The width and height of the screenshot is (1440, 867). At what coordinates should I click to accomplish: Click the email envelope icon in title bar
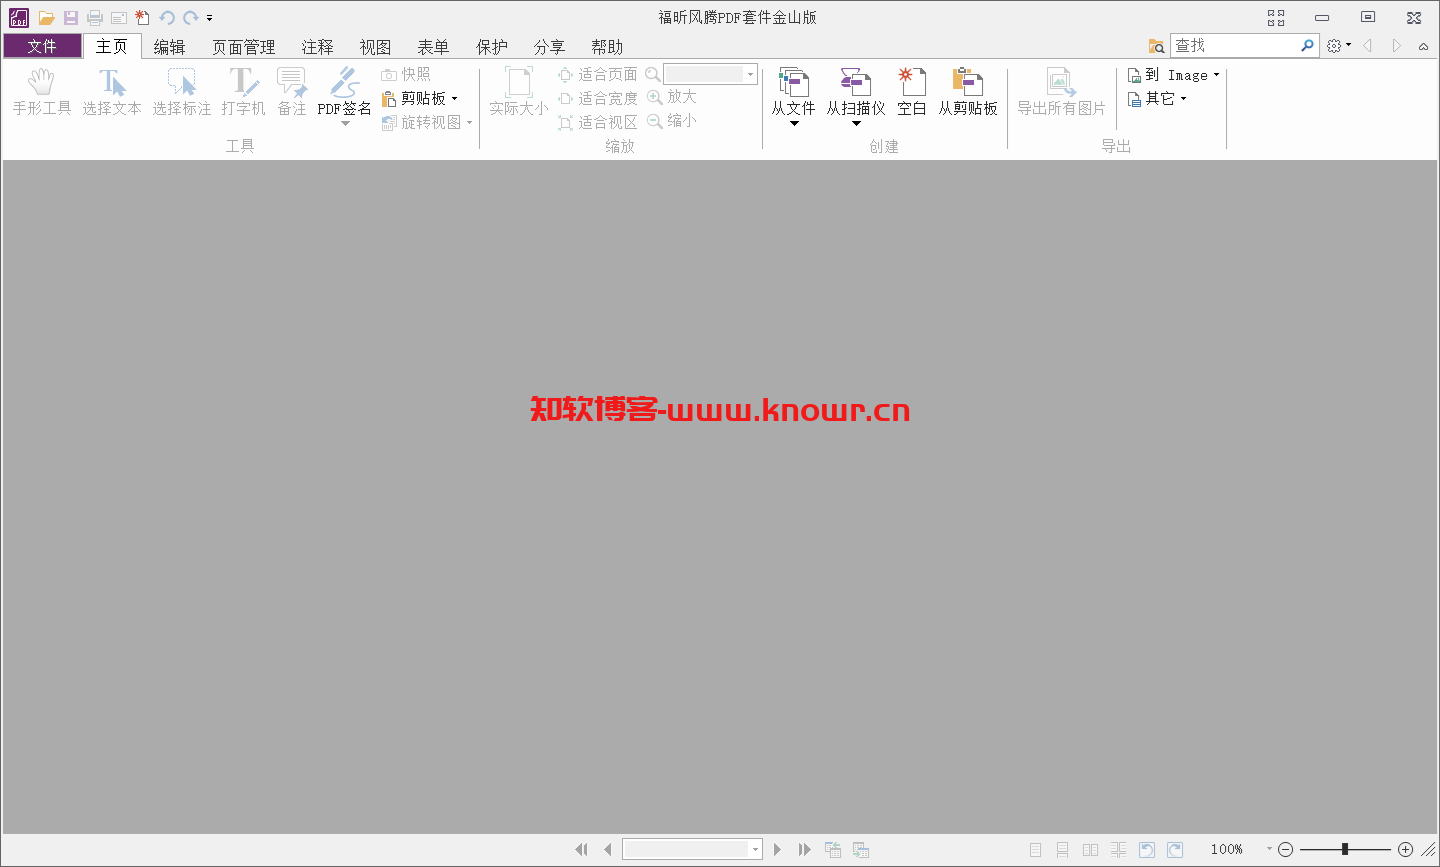pyautogui.click(x=119, y=18)
